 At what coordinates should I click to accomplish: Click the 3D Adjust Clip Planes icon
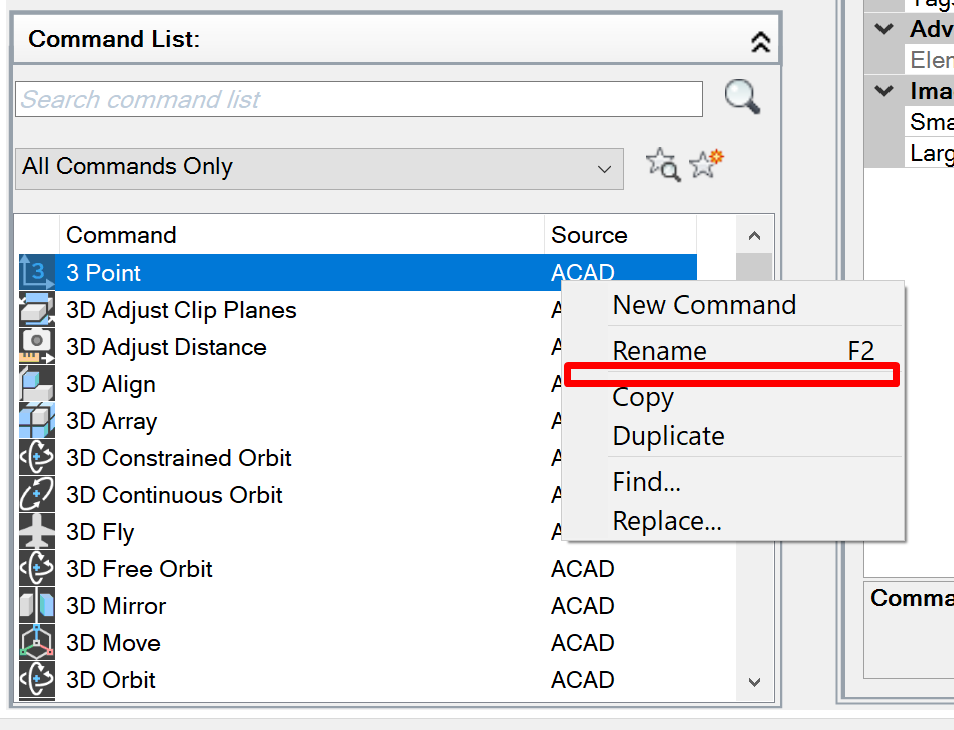(37, 311)
